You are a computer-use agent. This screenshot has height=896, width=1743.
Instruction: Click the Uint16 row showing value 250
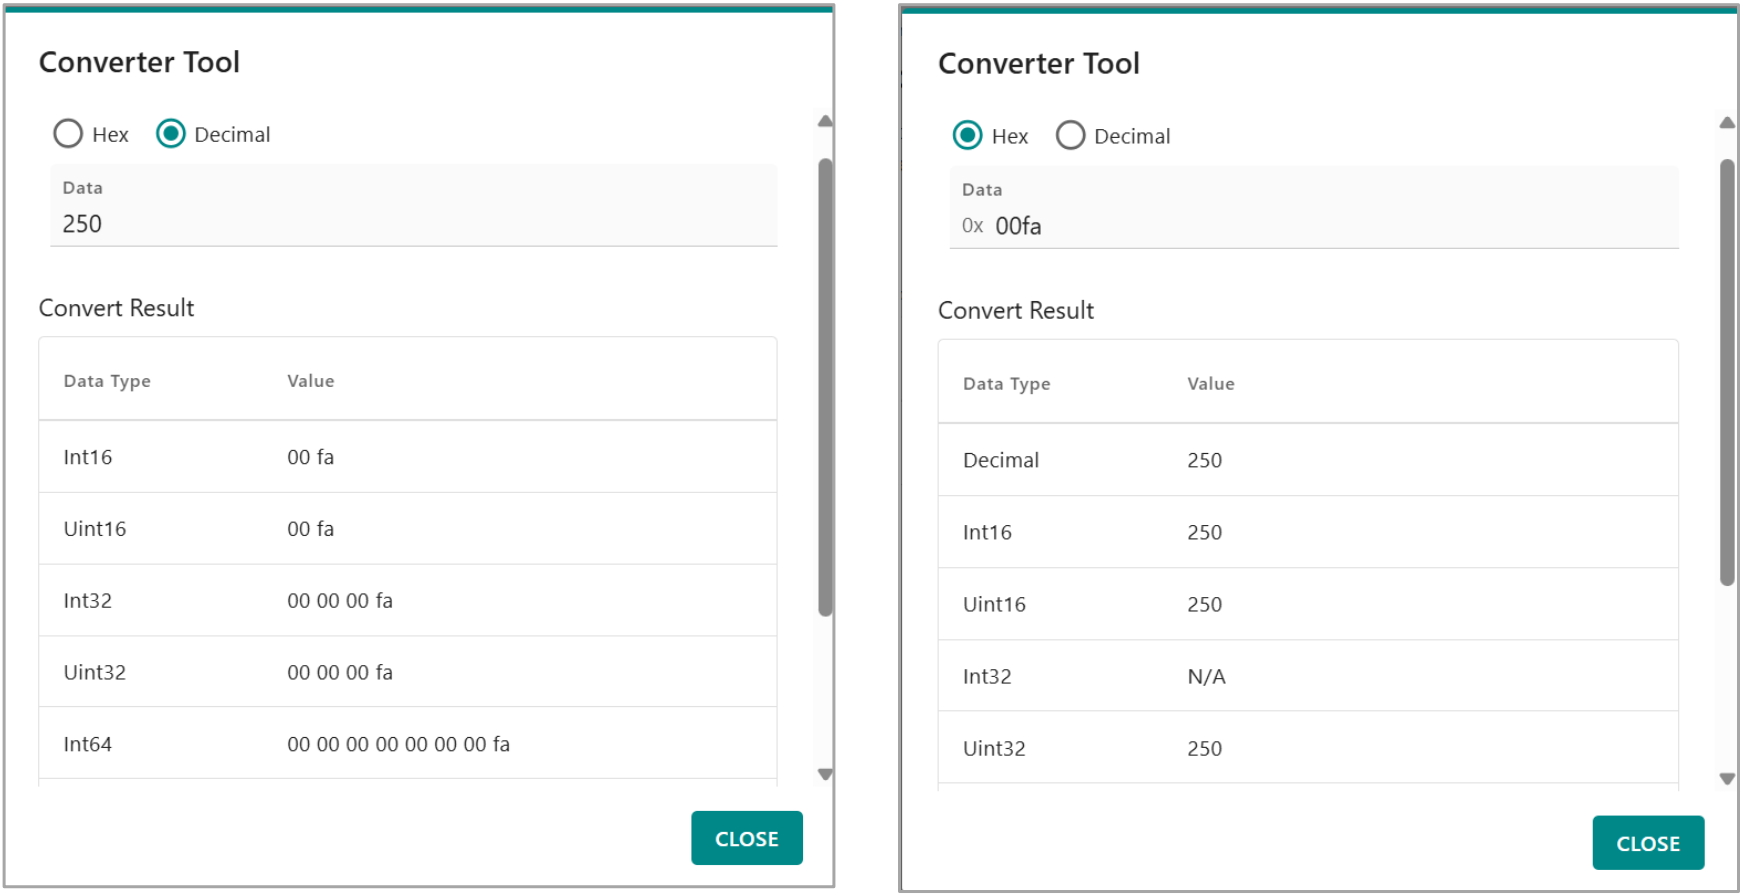1307,604
